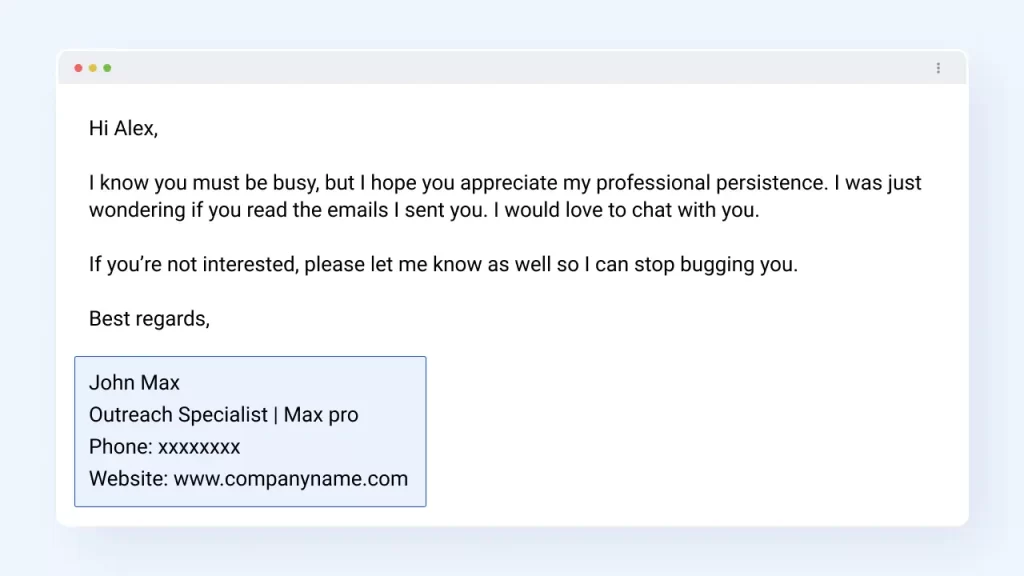Image resolution: width=1024 pixels, height=576 pixels.
Task: Place cursor on 'Best regards,' closing line
Action: 149,319
